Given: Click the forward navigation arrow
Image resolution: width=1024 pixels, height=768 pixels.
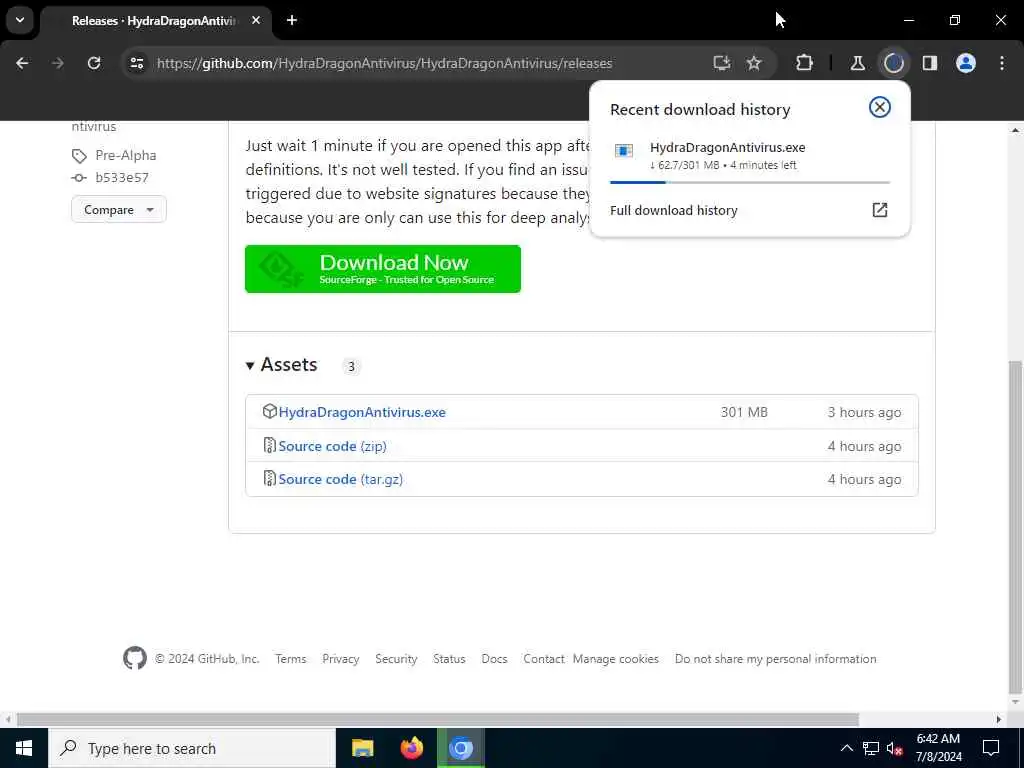Looking at the screenshot, I should pyautogui.click(x=57, y=63).
